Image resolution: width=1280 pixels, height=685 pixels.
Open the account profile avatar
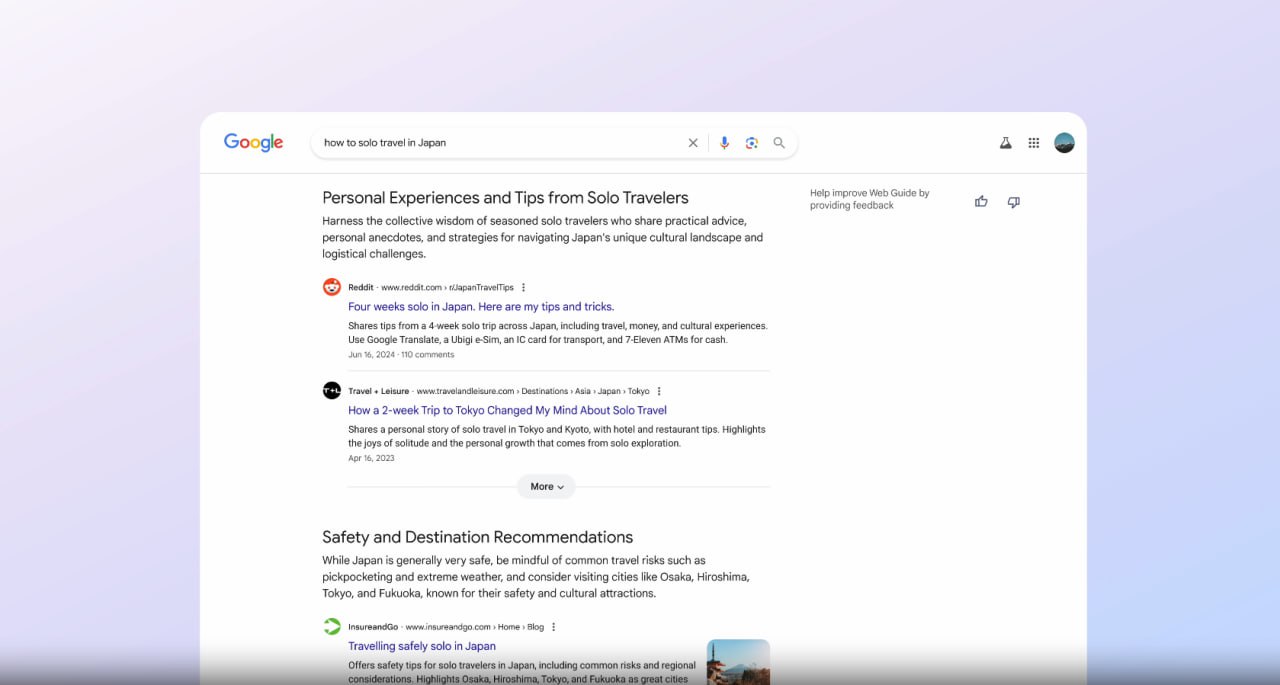point(1065,143)
